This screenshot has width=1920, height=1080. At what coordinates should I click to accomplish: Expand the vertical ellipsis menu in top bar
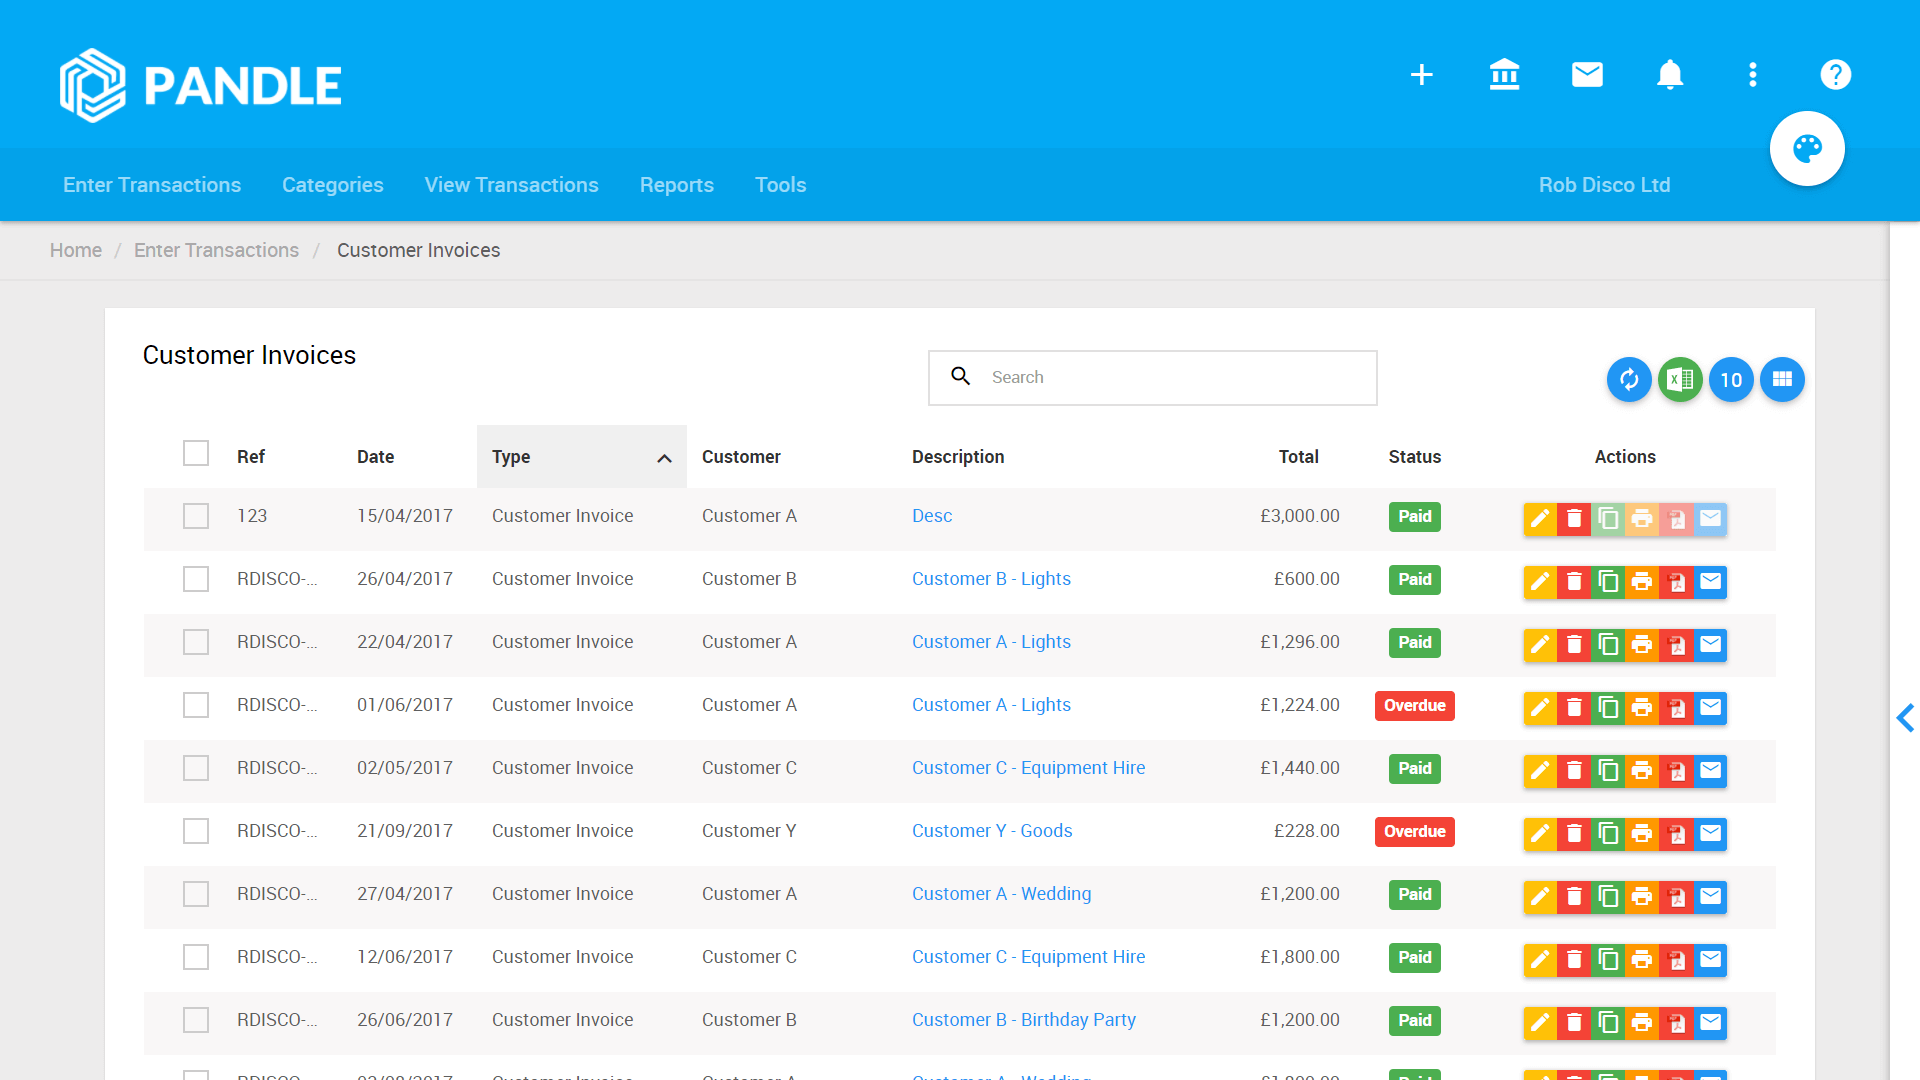(1753, 75)
